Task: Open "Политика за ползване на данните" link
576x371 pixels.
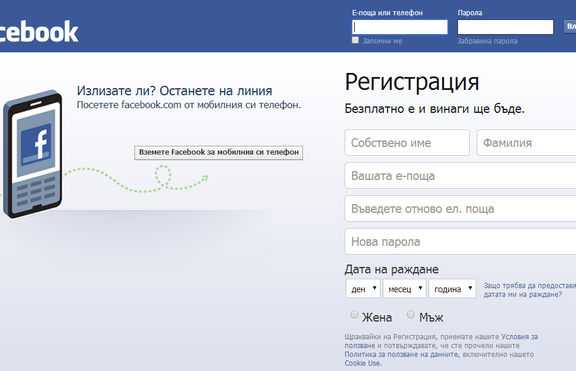Action: 401,354
